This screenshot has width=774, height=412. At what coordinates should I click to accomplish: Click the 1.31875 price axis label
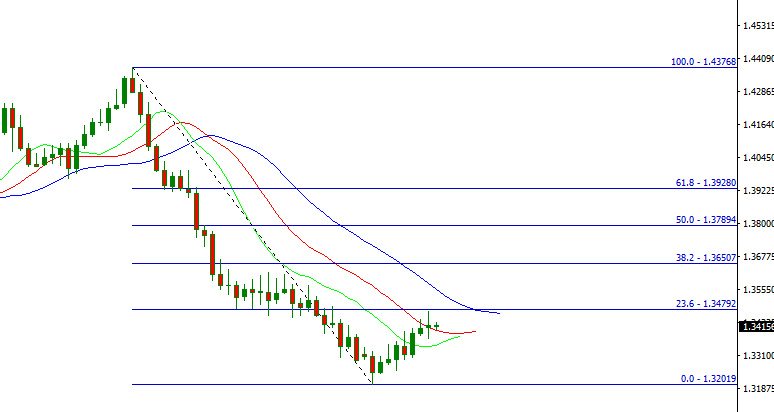[x=755, y=389]
